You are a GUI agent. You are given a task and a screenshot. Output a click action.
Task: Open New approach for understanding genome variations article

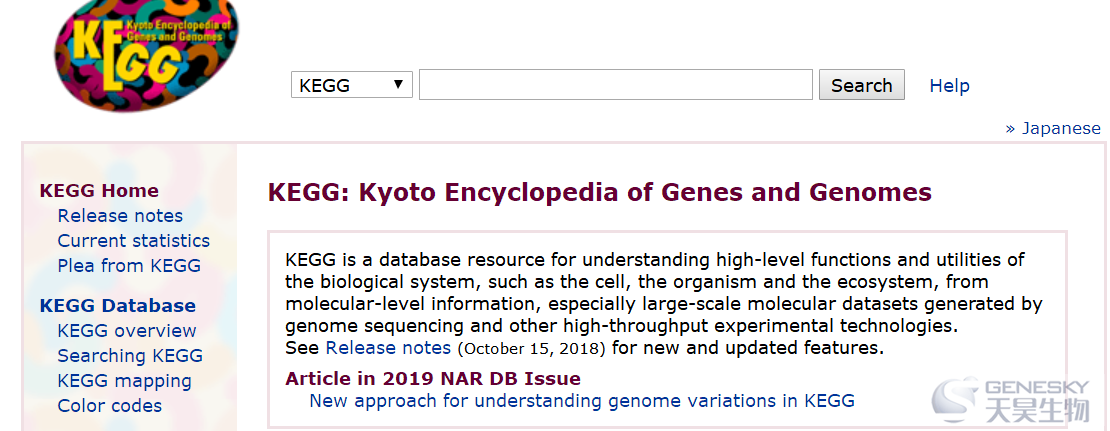click(x=582, y=401)
